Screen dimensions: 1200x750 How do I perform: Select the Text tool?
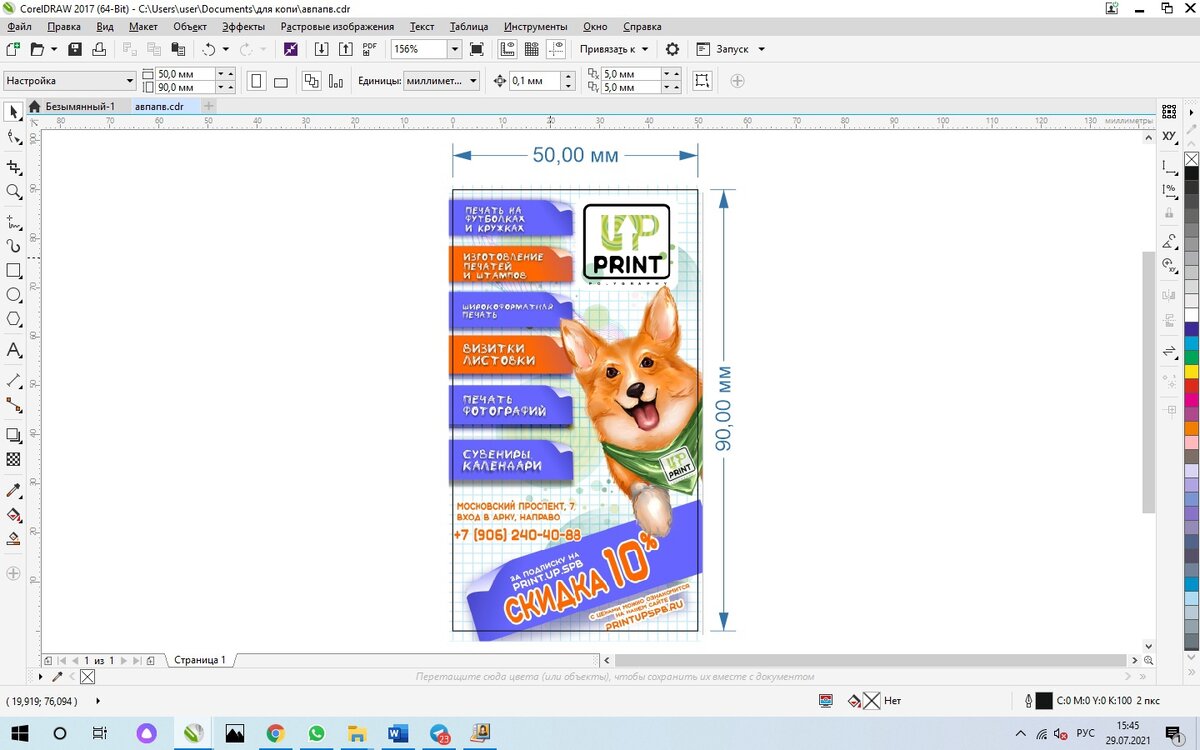coord(13,350)
